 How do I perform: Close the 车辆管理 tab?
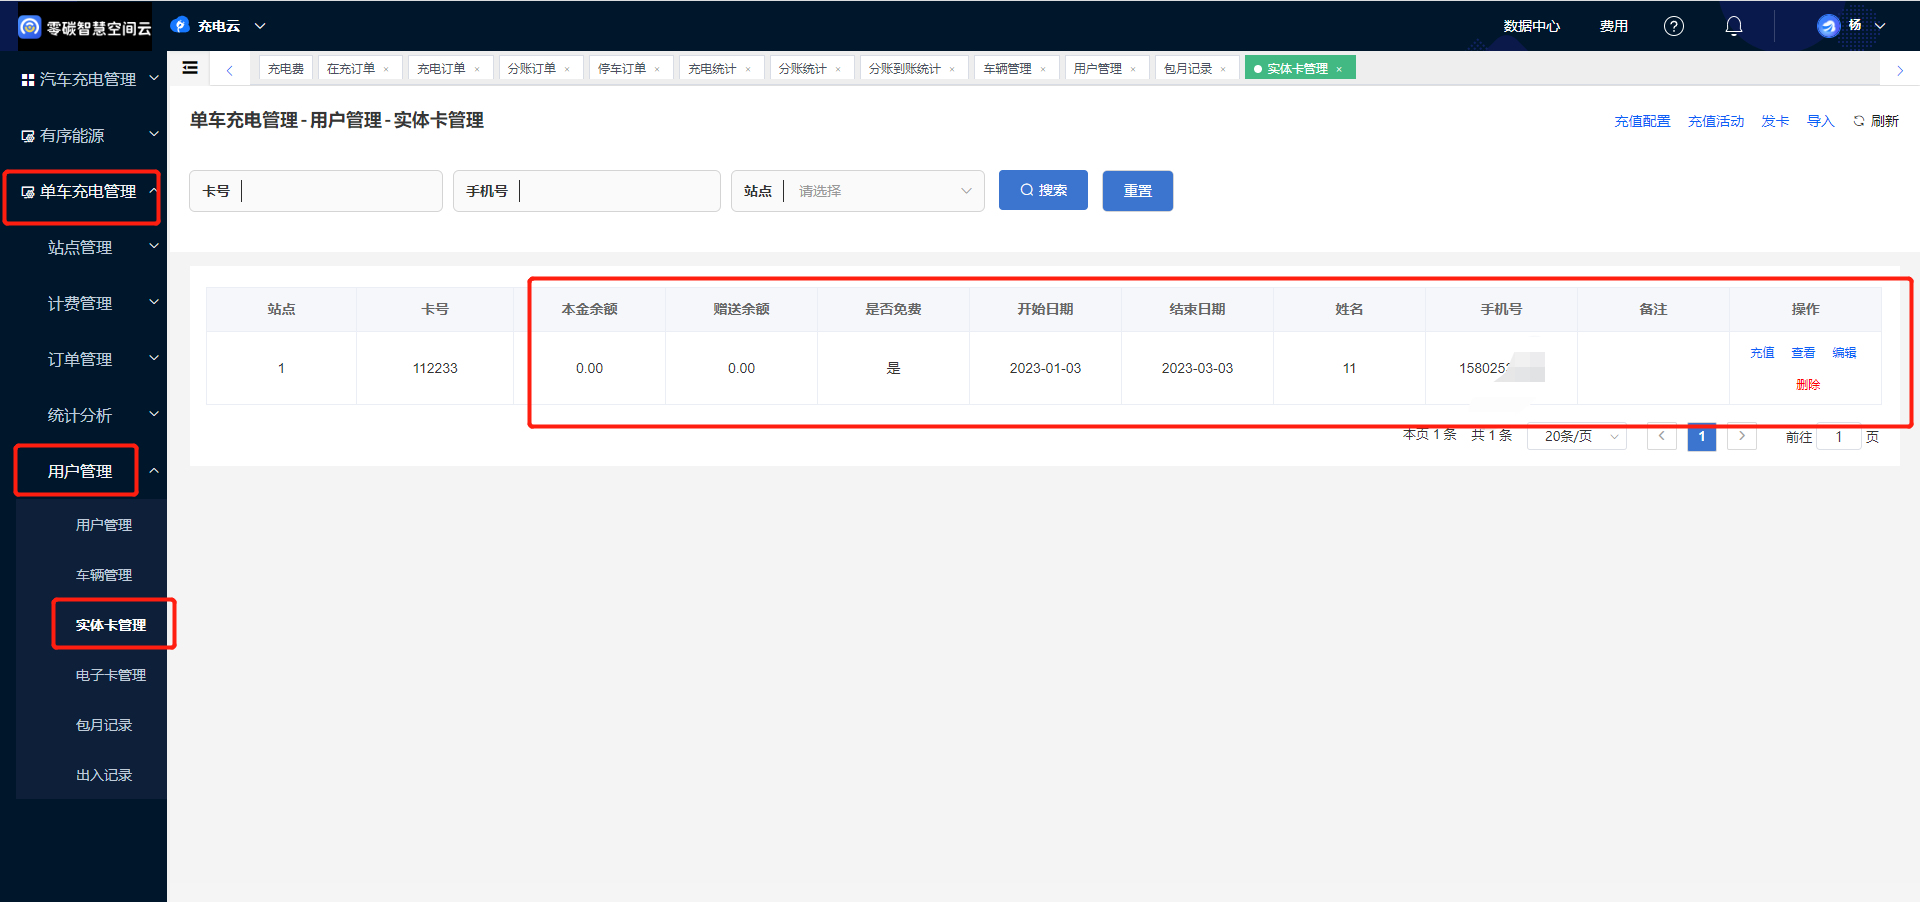pyautogui.click(x=1043, y=69)
